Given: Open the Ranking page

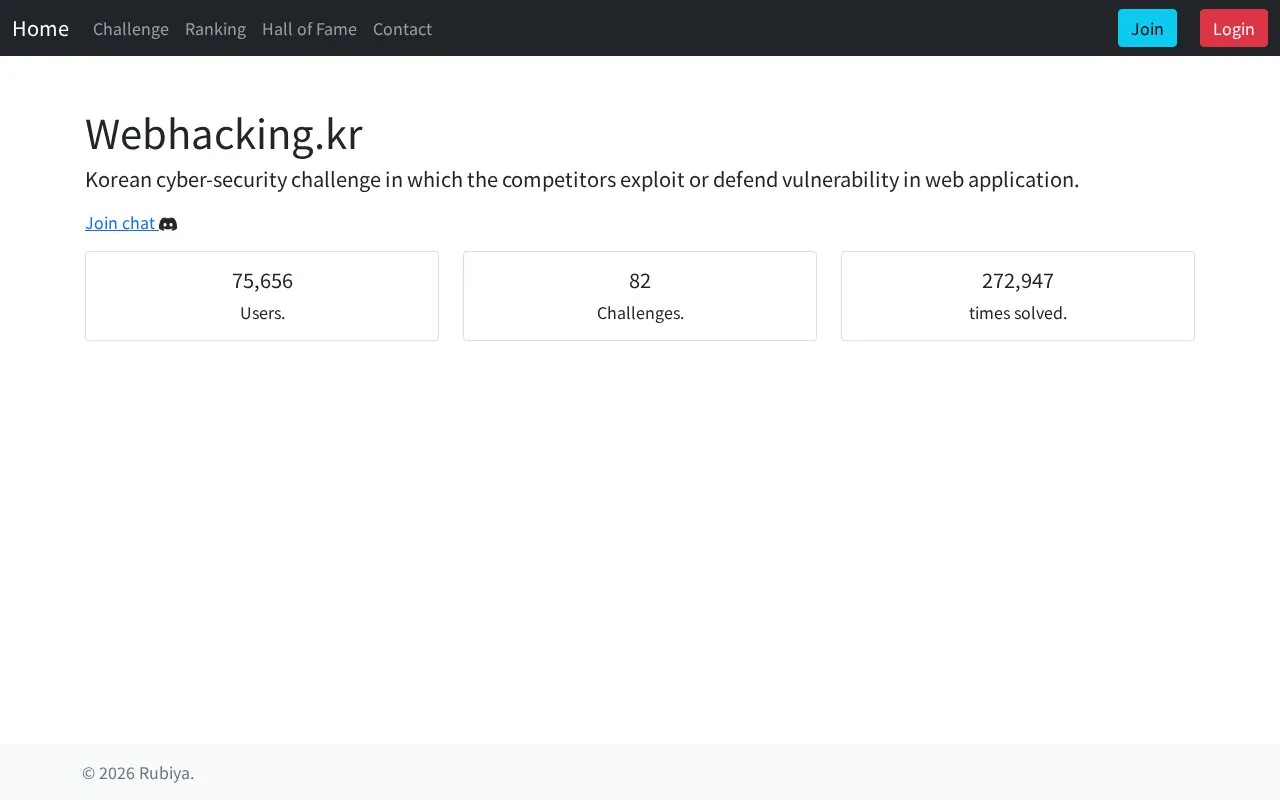Looking at the screenshot, I should click(x=215, y=29).
